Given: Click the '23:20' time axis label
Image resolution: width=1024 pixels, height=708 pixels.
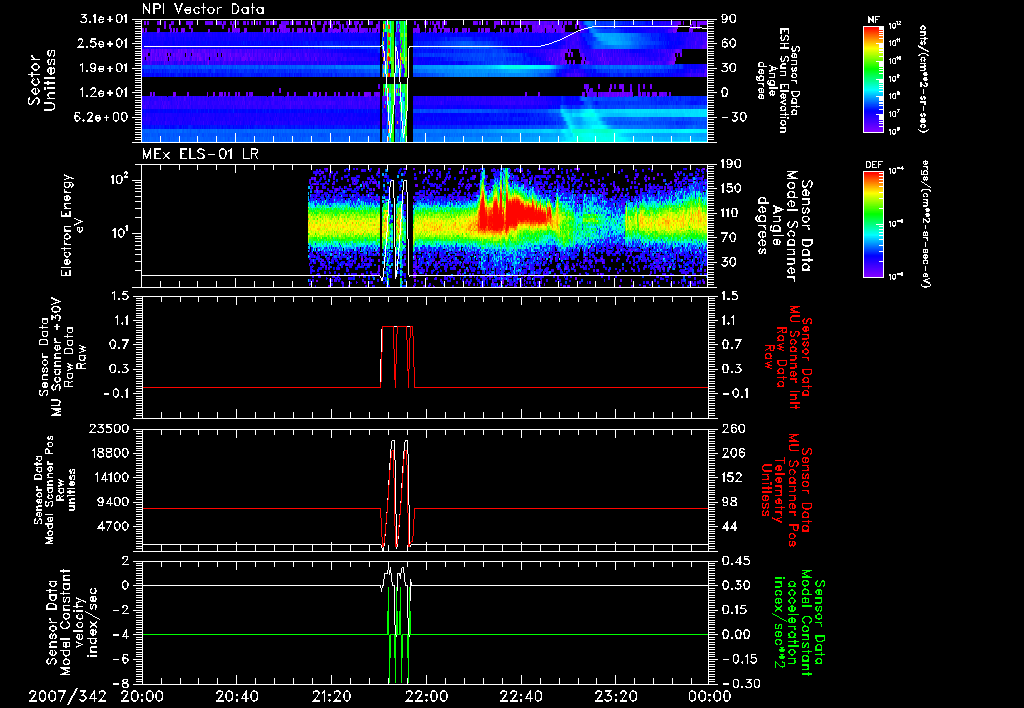Looking at the screenshot, I should tap(615, 696).
